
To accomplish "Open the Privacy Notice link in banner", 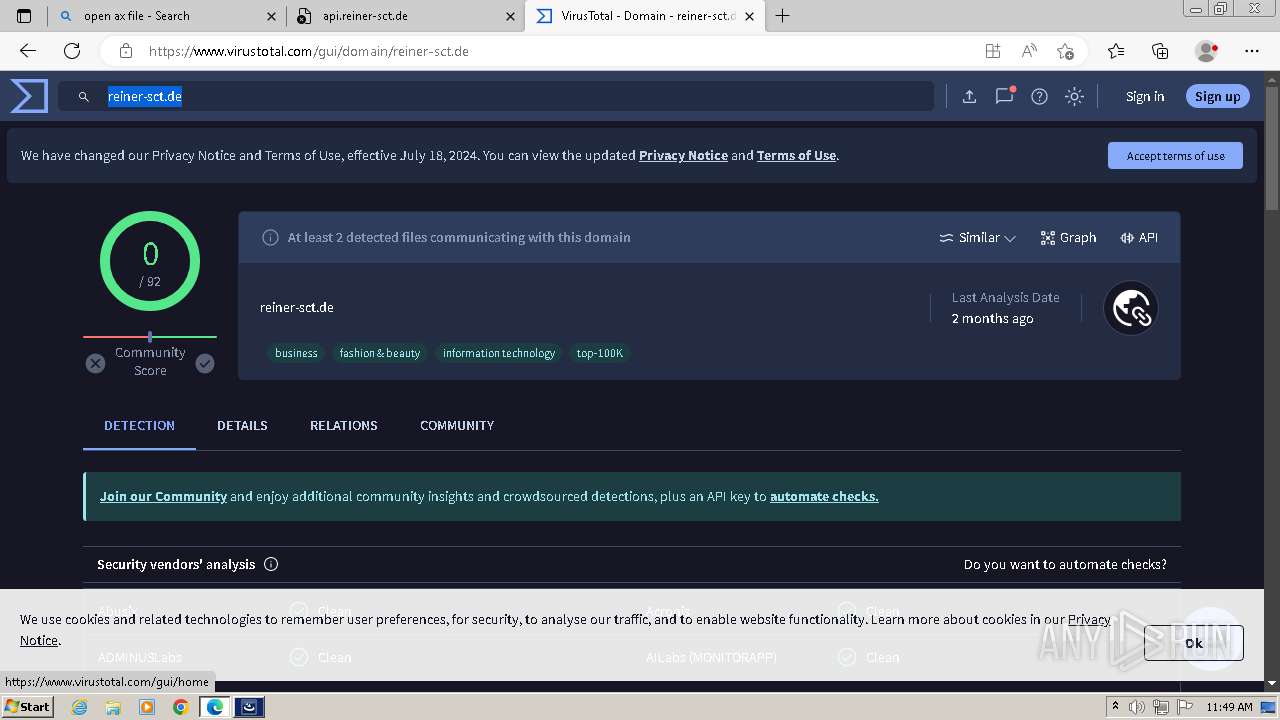I will (x=683, y=155).
